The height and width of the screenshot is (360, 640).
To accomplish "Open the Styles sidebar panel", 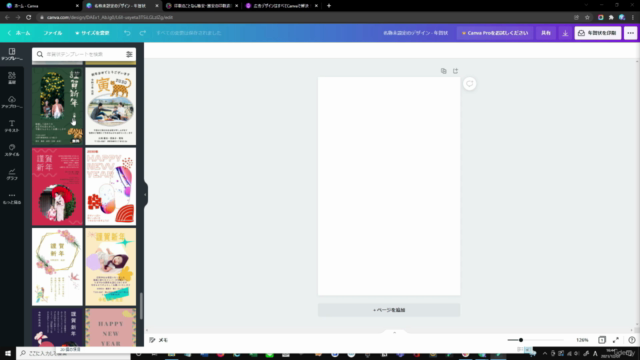I will [12, 150].
